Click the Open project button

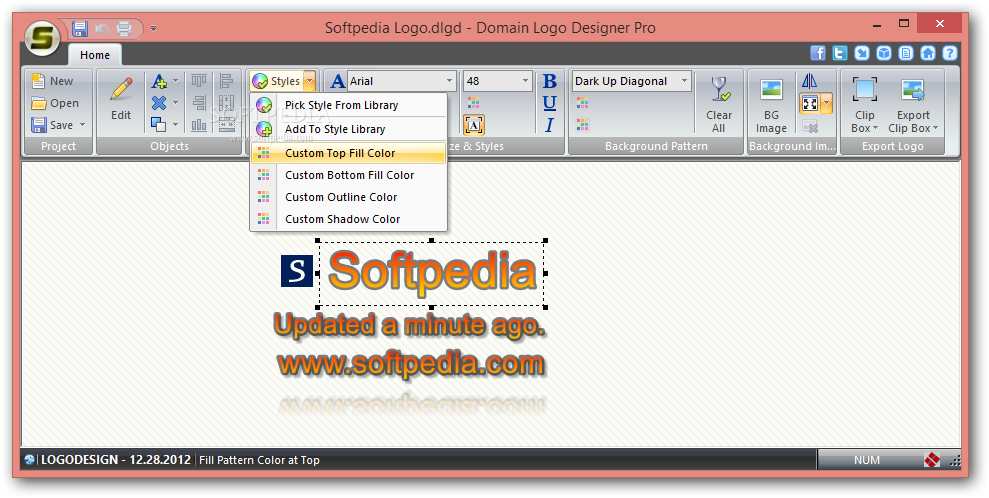pos(56,103)
